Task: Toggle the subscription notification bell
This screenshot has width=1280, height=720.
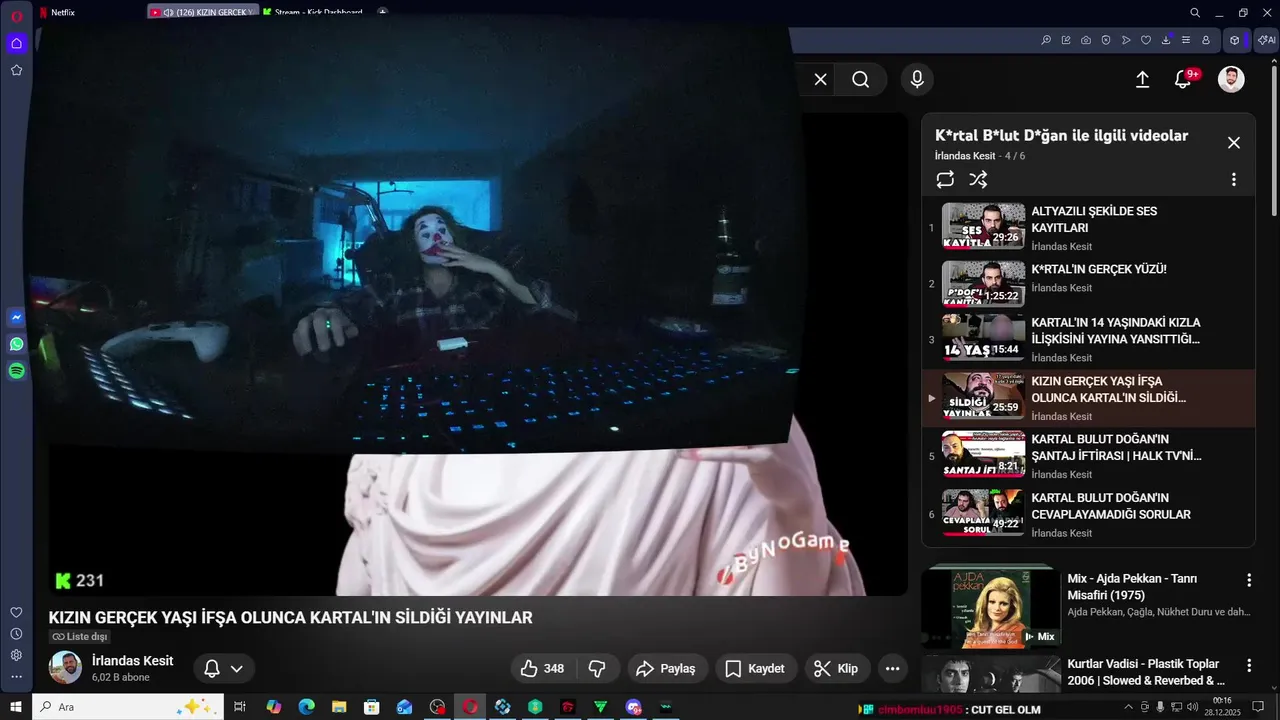Action: [212, 668]
